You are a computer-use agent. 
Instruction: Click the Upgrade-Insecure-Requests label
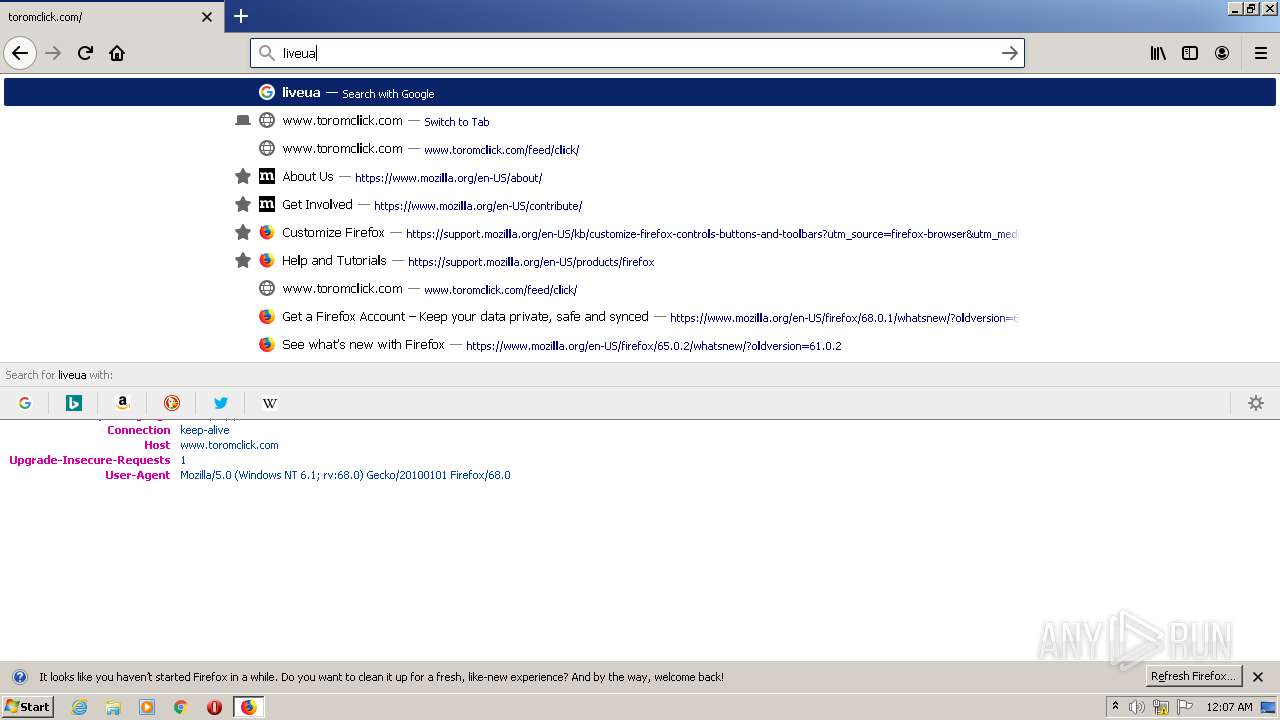pos(90,460)
